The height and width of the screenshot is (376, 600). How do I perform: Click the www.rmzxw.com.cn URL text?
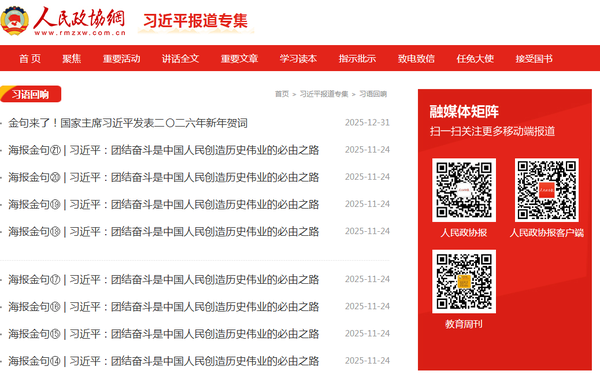pyautogui.click(x=80, y=33)
